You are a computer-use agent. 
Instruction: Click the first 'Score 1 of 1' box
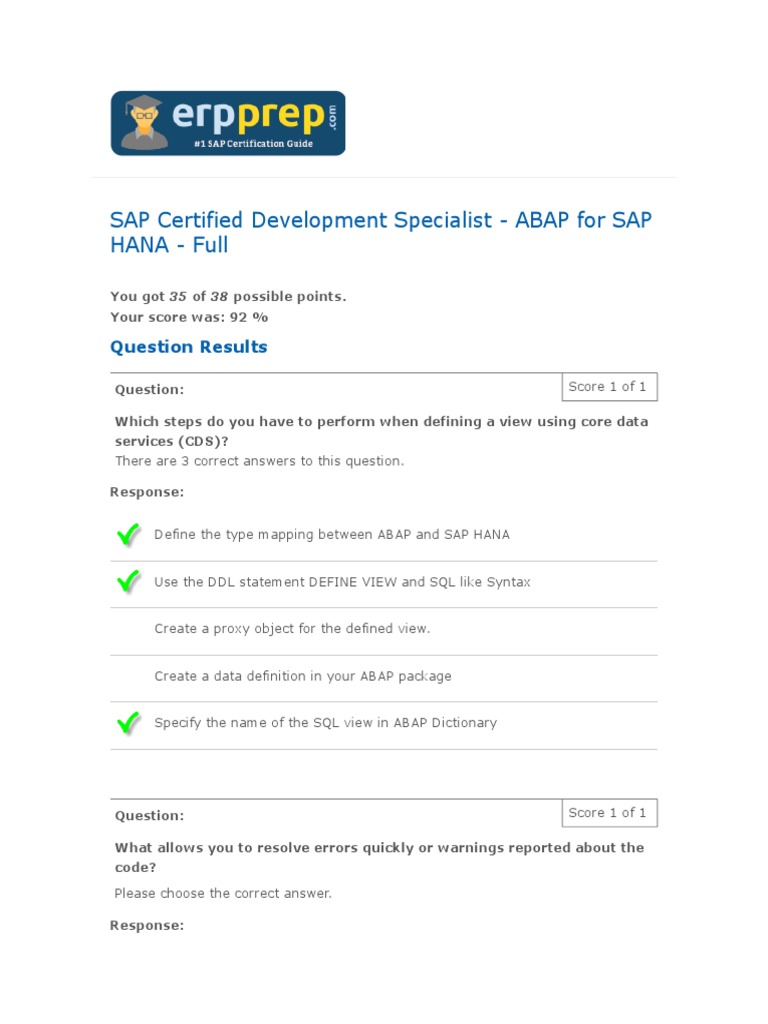point(607,387)
